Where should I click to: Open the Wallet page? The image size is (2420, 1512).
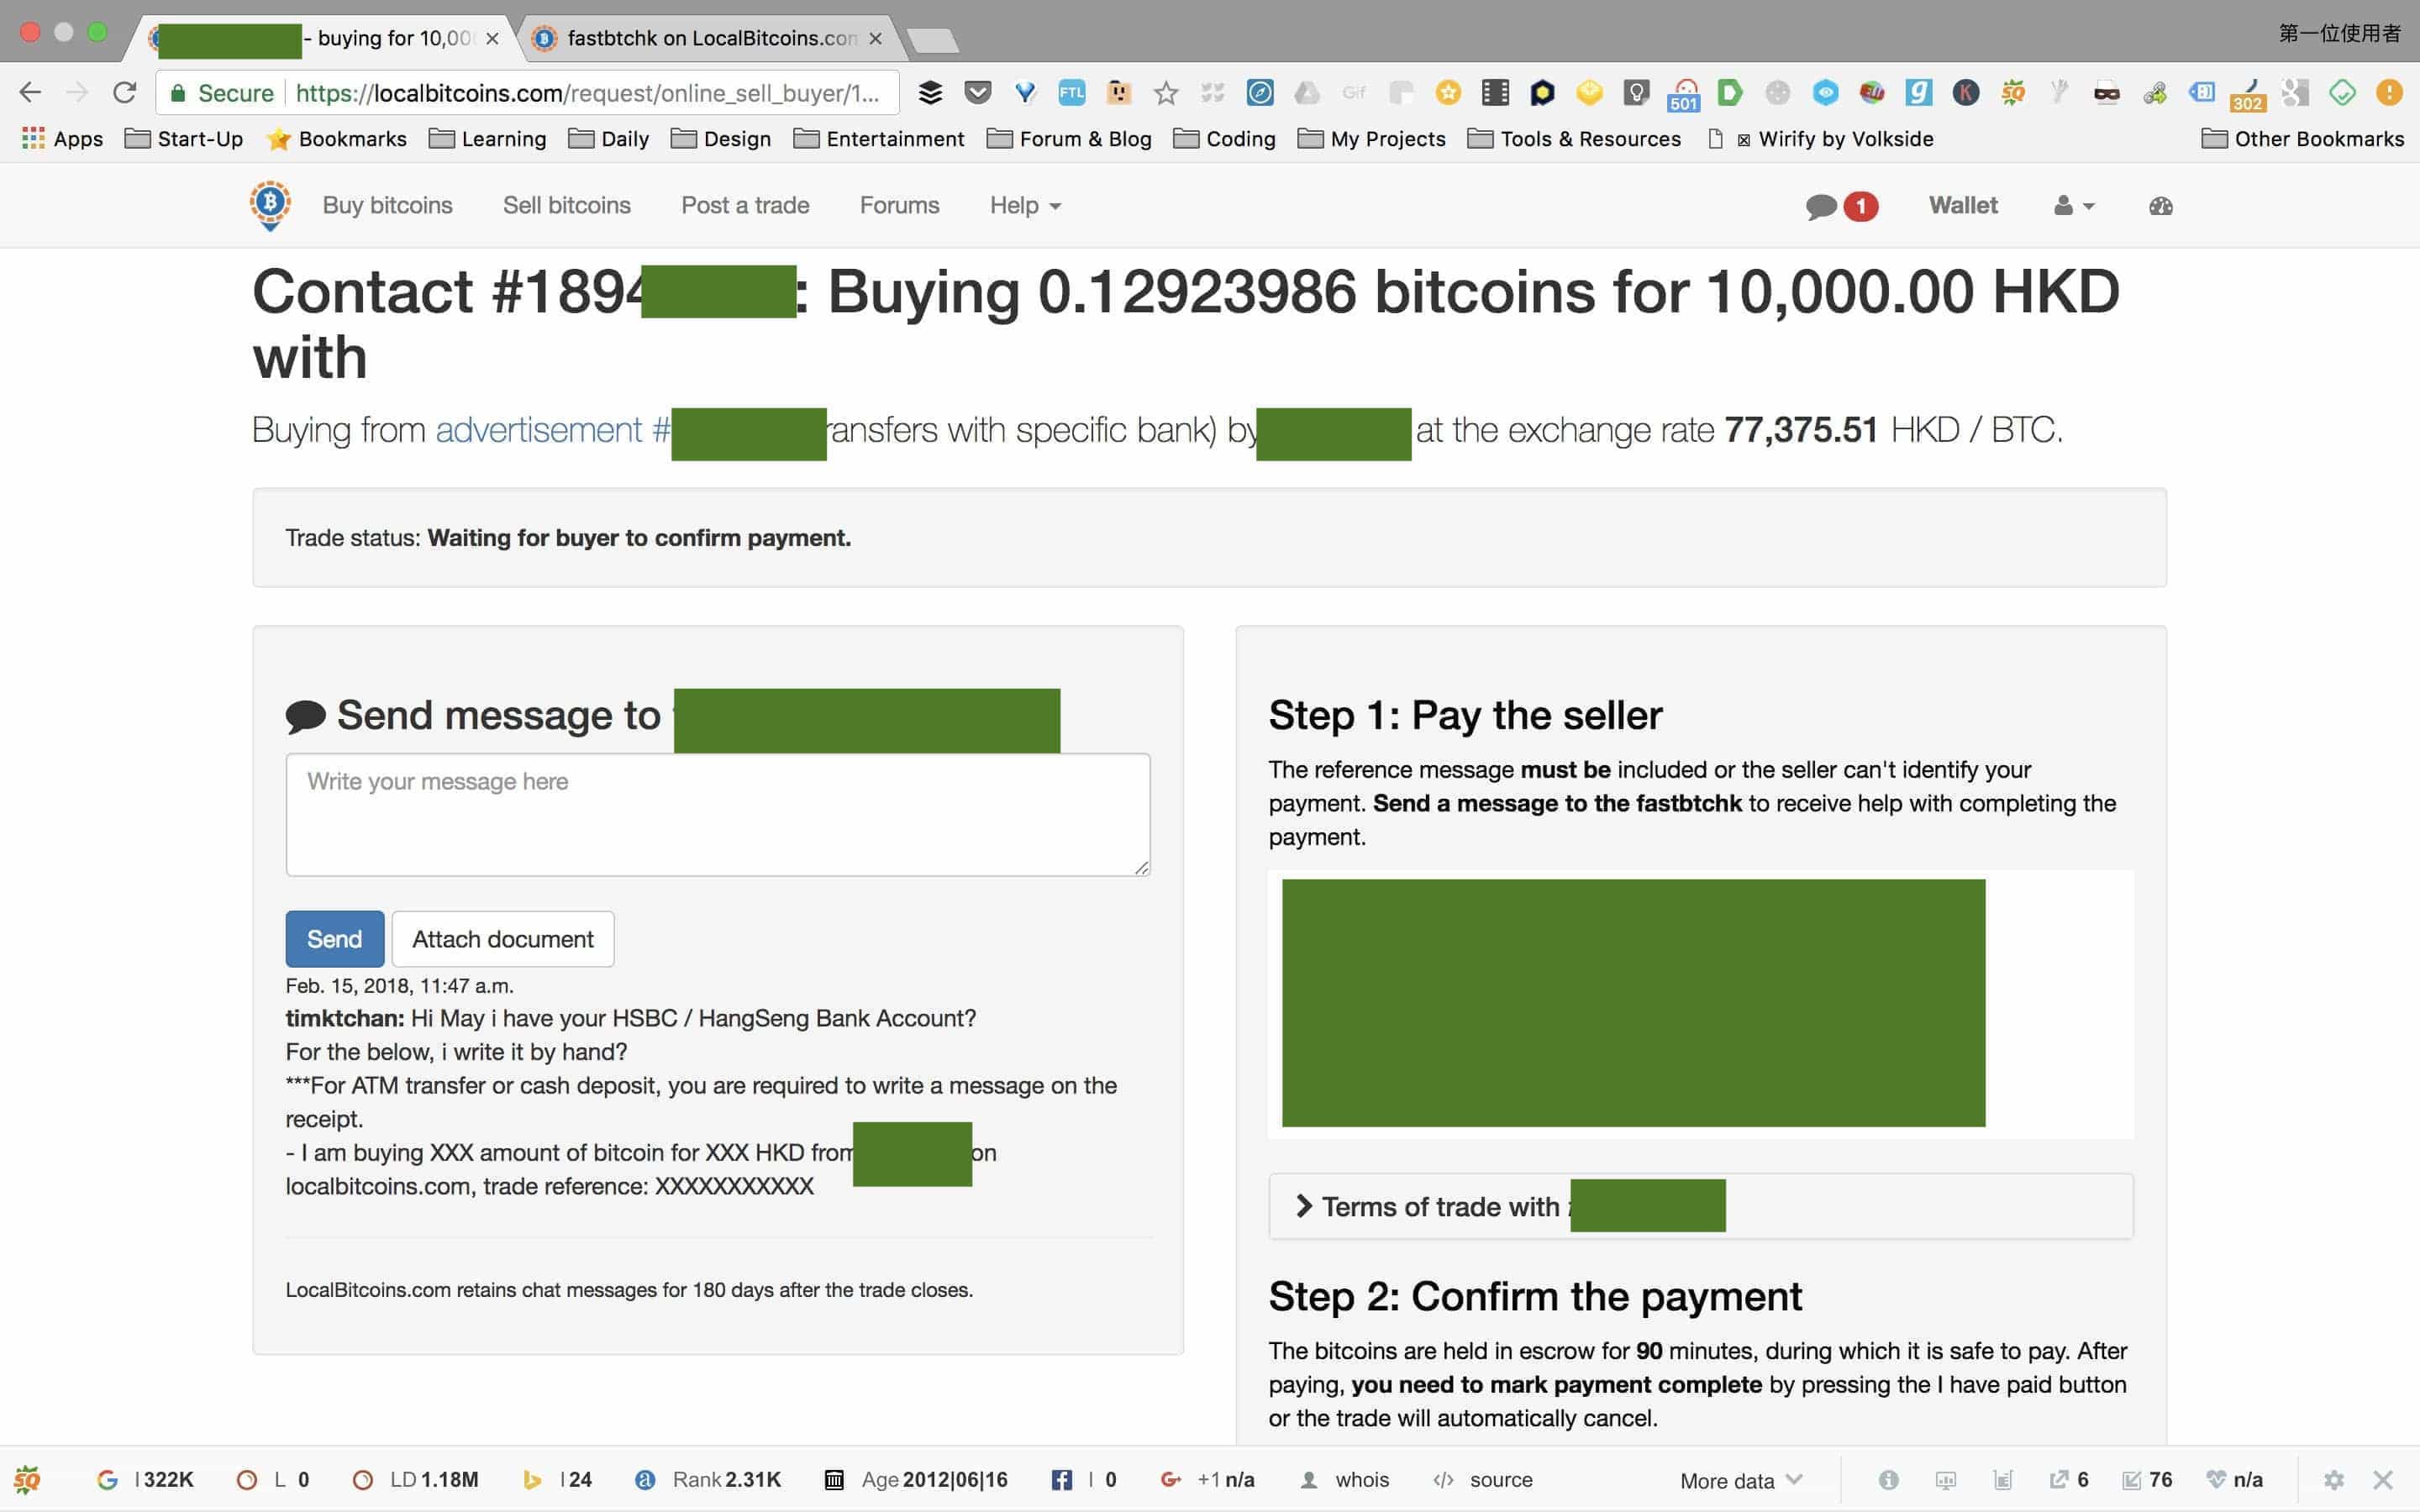[1963, 206]
